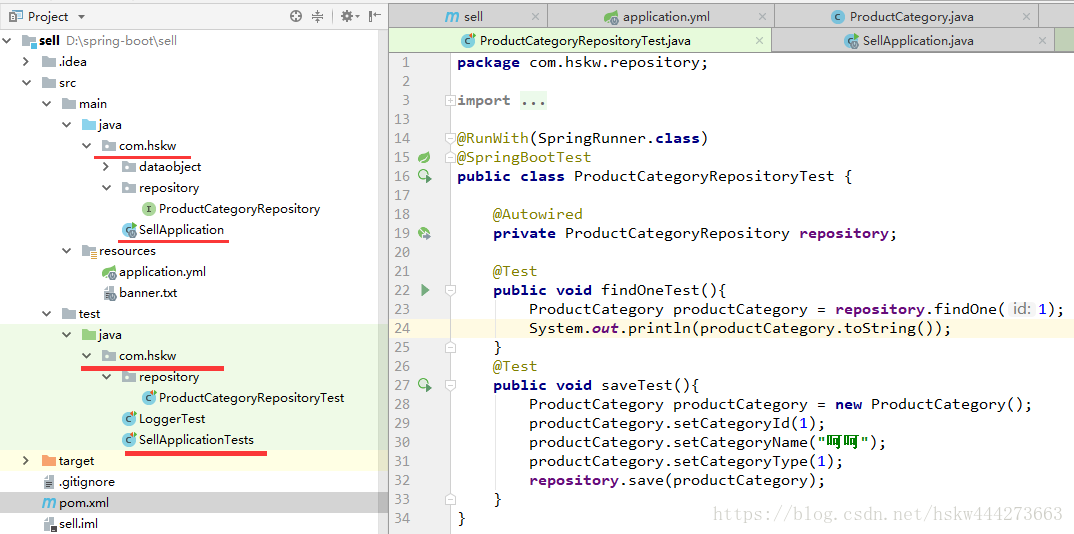Click run class gutter icon on line 16
Screen dimensions: 1074x534
425,177
